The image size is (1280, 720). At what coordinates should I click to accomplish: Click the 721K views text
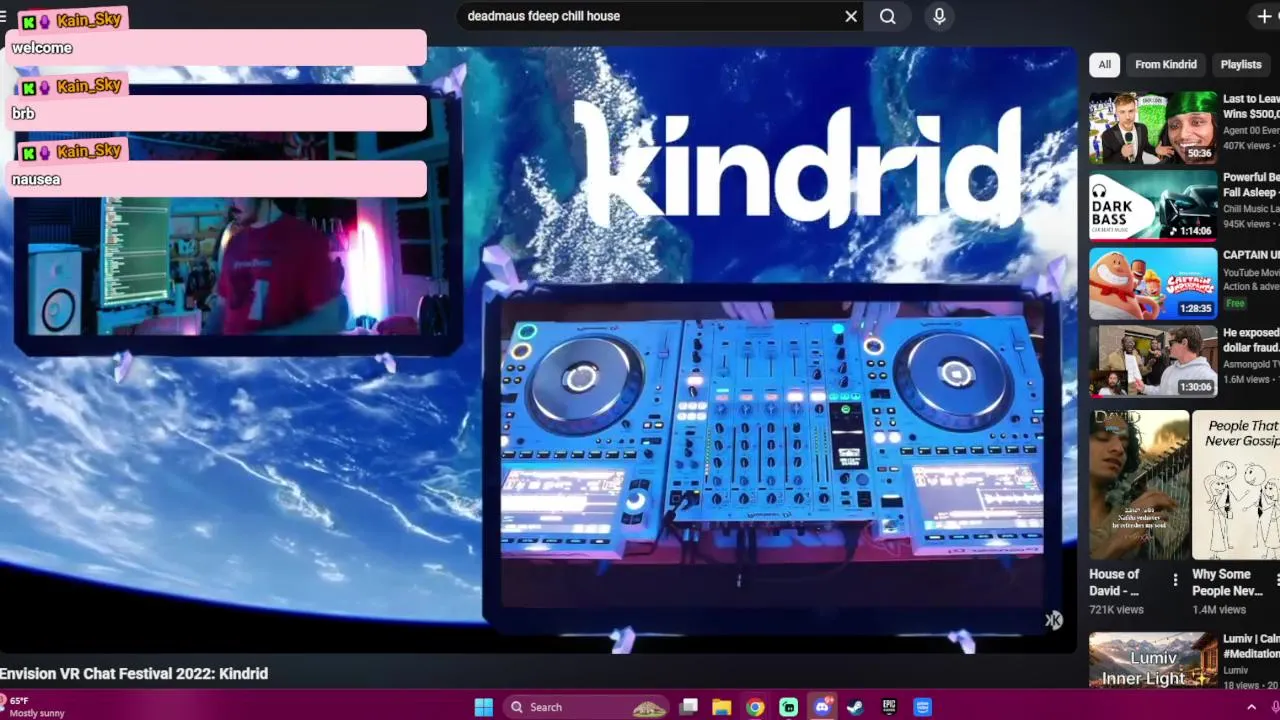tap(1116, 609)
